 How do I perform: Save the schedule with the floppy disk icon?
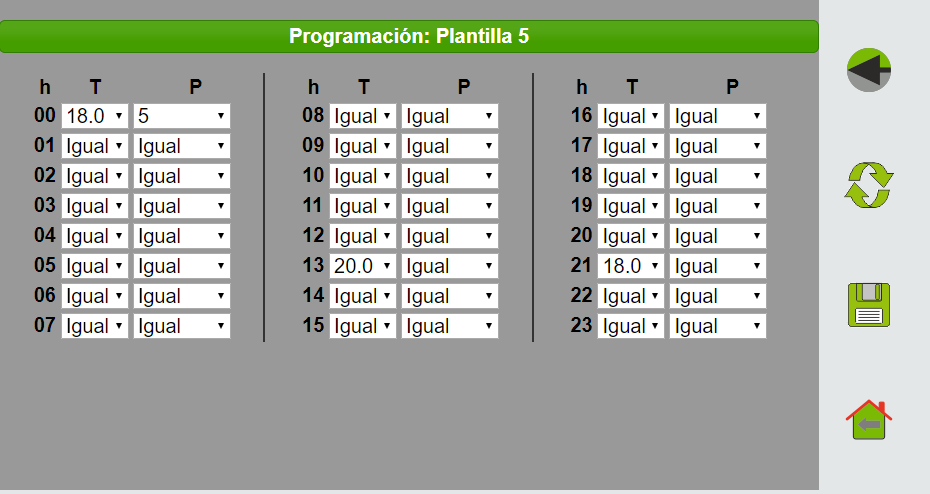[869, 305]
